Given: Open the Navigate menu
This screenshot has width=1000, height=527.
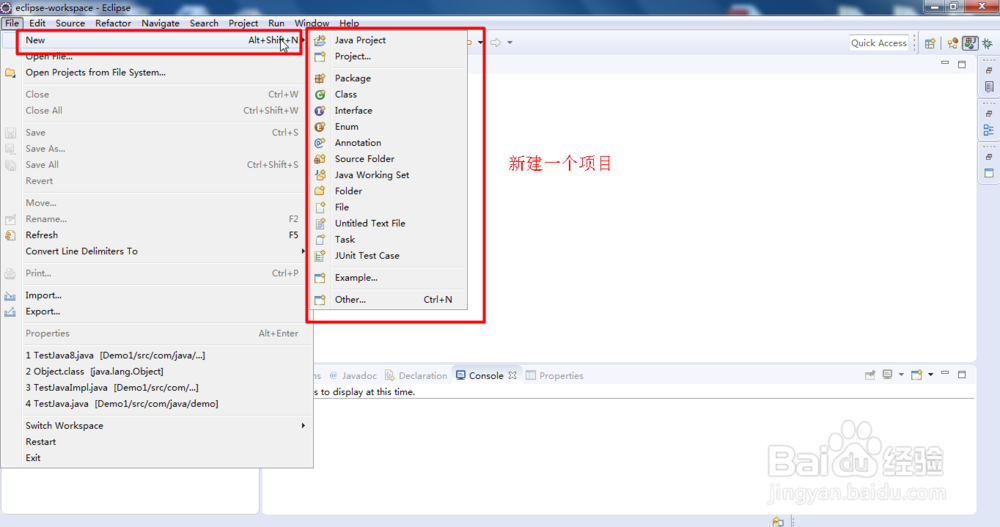Looking at the screenshot, I should tap(160, 23).
